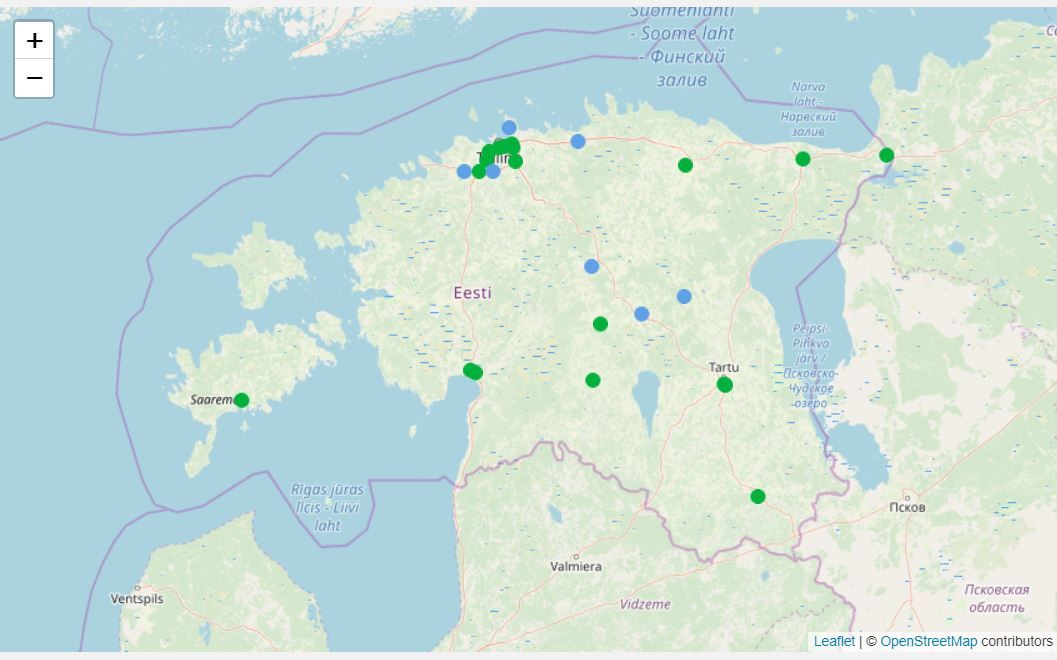The width and height of the screenshot is (1057, 660).
Task: Click the blue marker in central Estonia
Action: pyautogui.click(x=590, y=265)
